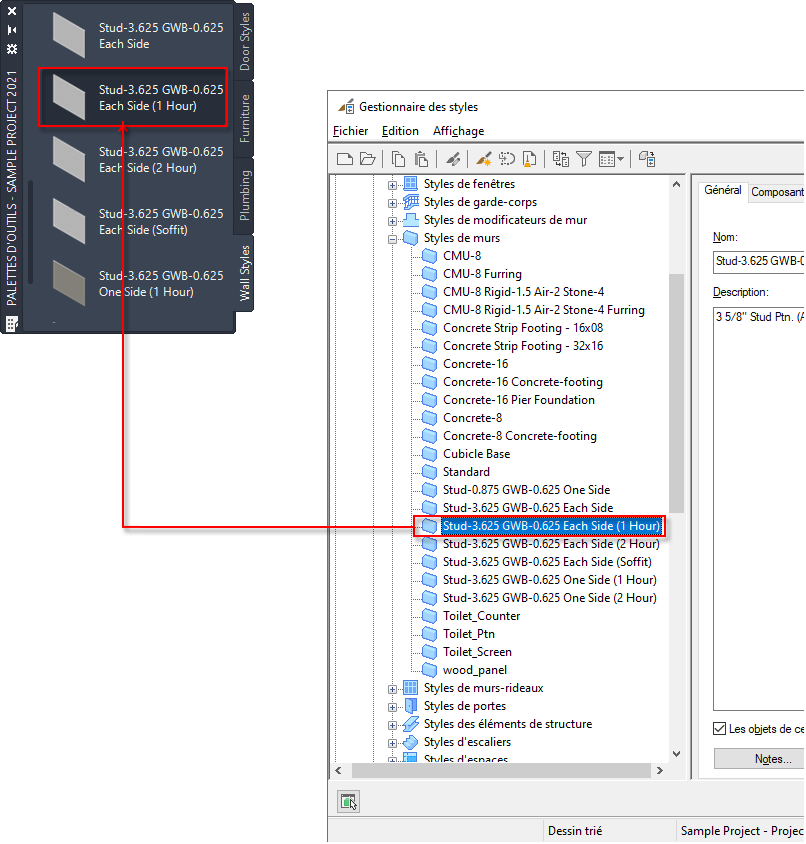Click the Set From selection icon
The image size is (806, 844).
[x=507, y=159]
